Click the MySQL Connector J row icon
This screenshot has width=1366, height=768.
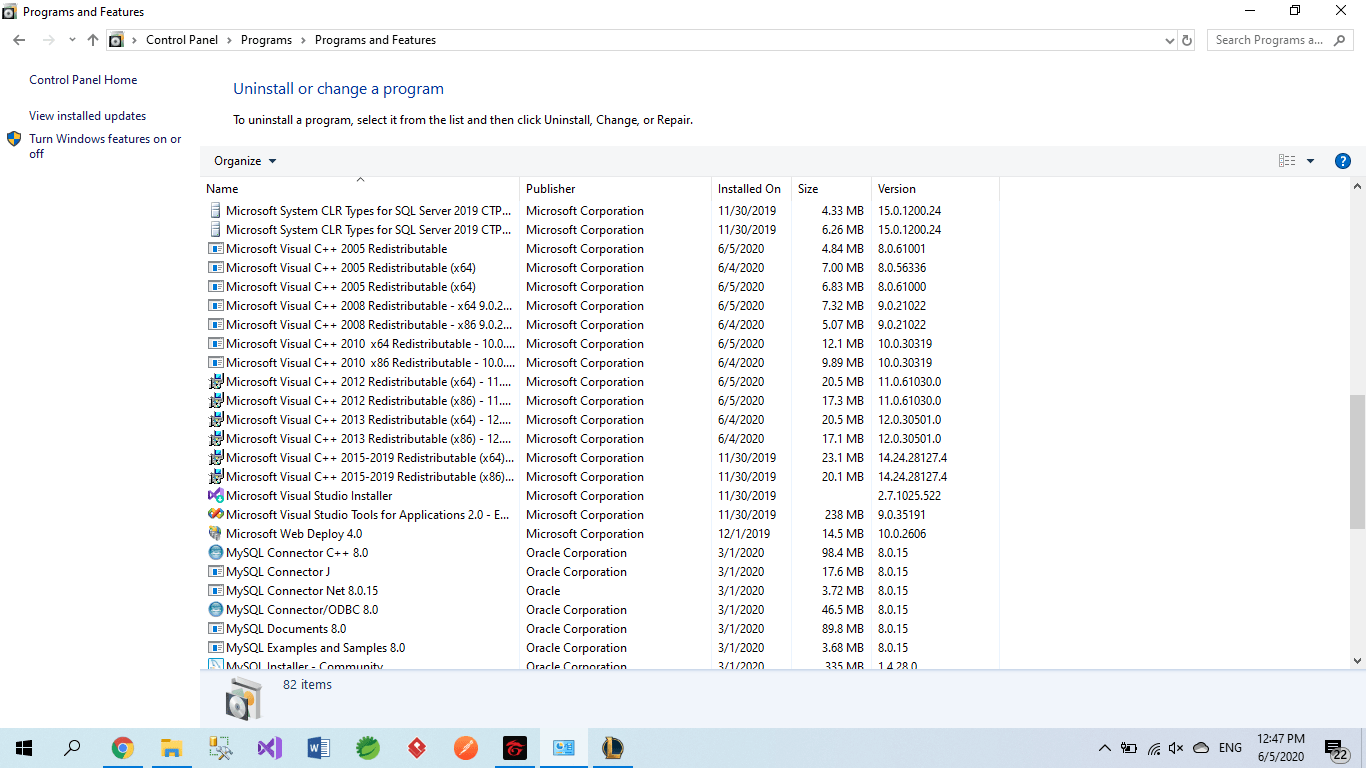coord(215,572)
